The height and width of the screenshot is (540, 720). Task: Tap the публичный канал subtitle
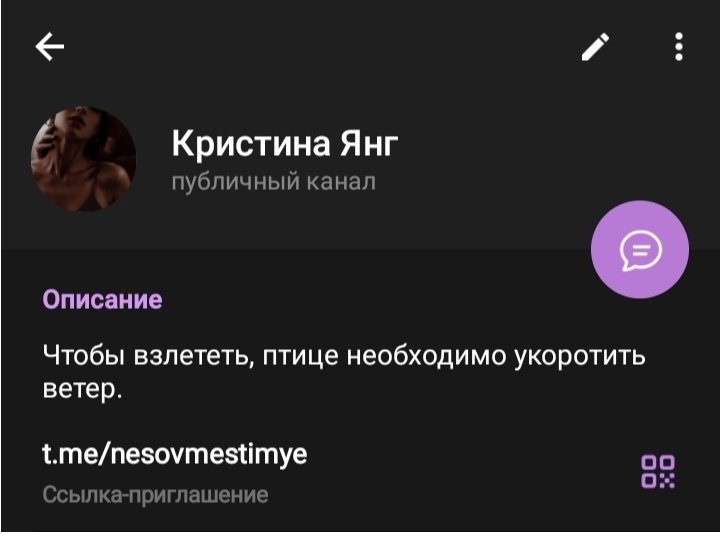coord(274,182)
